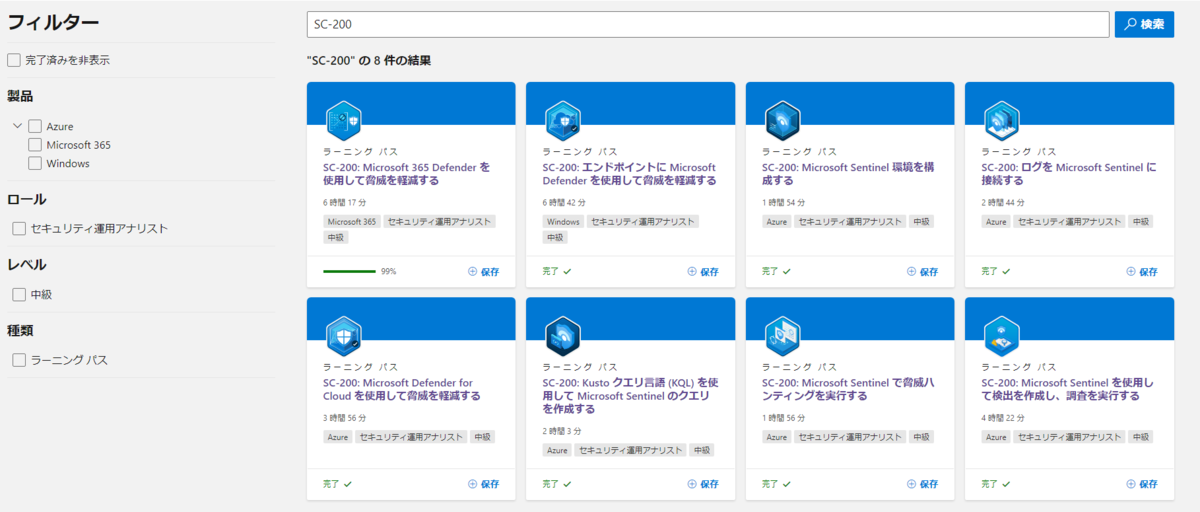Open SC-200: Microsoft Sentinel を使用して検出を作成し link
1200x512 pixels.
(x=1068, y=389)
